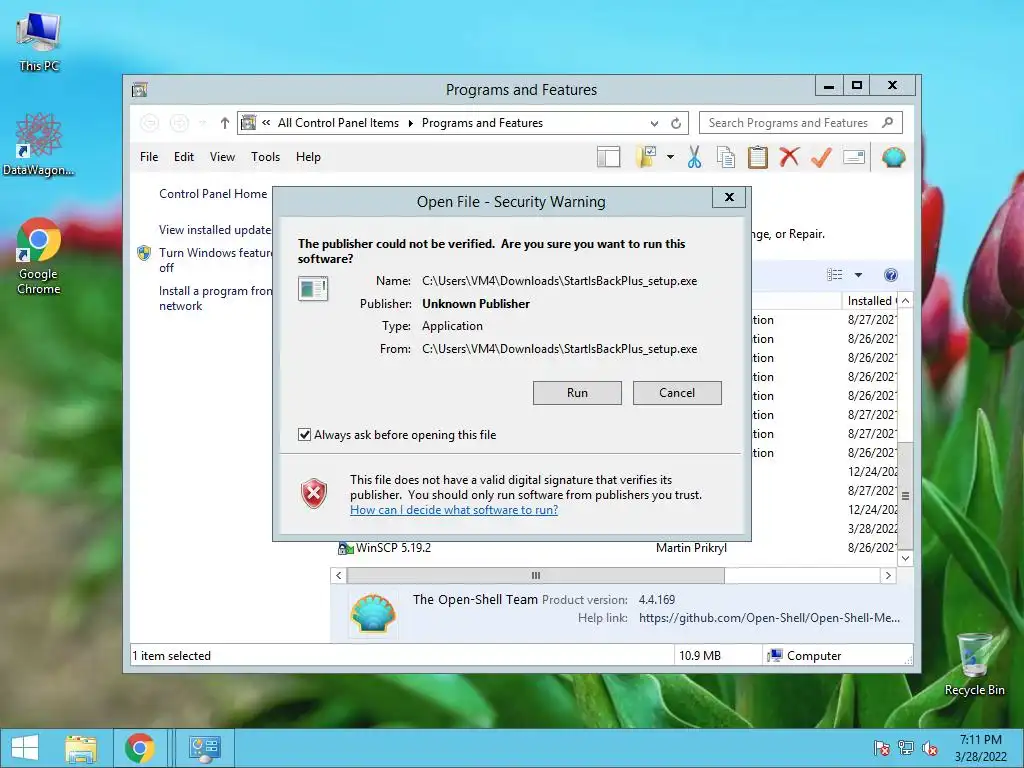Click the list scroll down arrow

point(905,558)
